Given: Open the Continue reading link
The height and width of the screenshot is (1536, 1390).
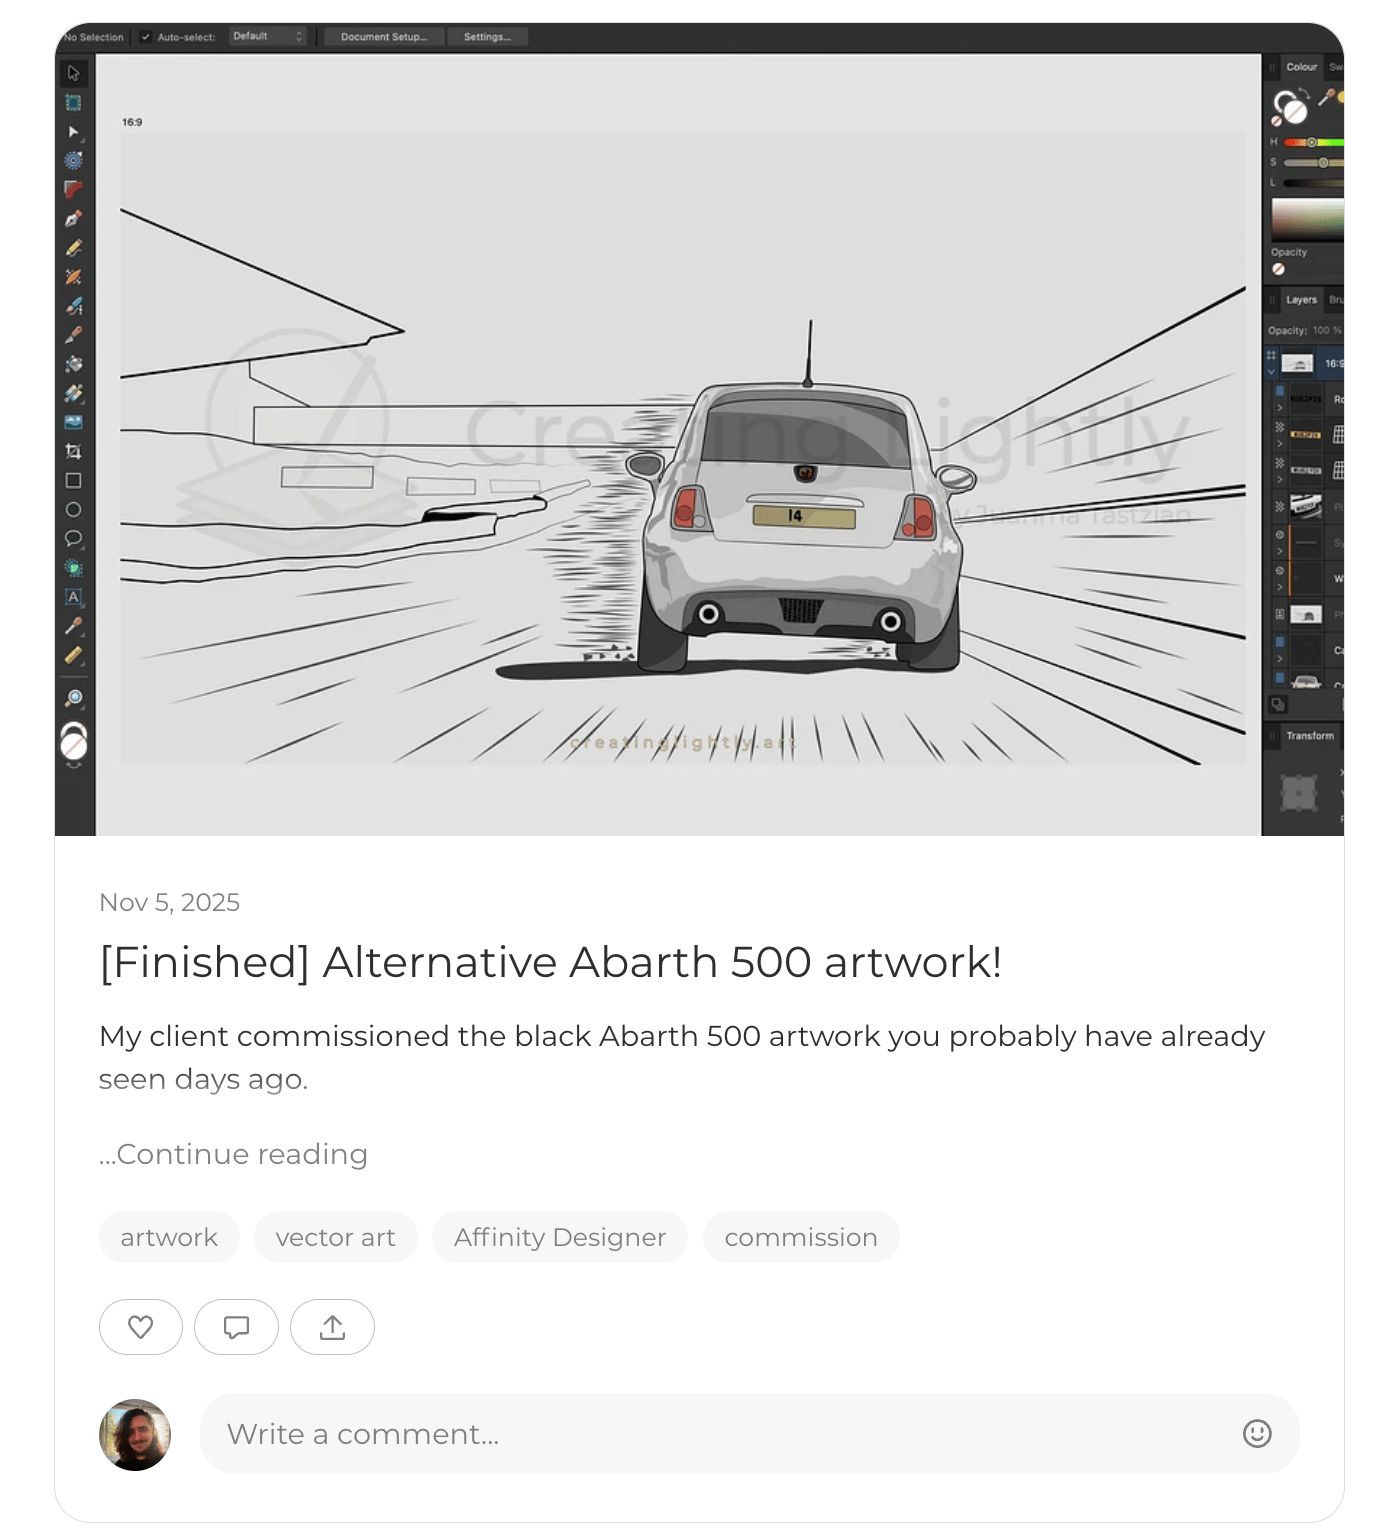Looking at the screenshot, I should pos(233,1154).
